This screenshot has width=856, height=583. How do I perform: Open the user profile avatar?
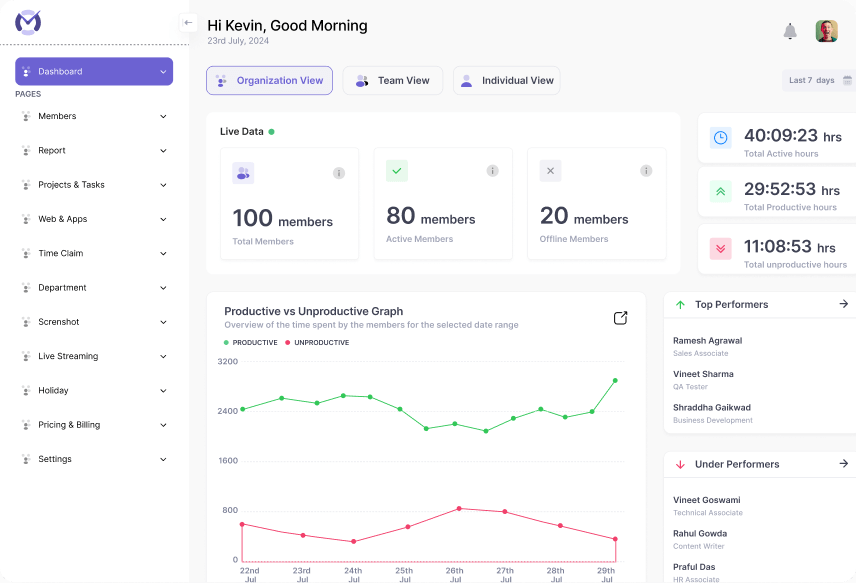click(x=826, y=31)
